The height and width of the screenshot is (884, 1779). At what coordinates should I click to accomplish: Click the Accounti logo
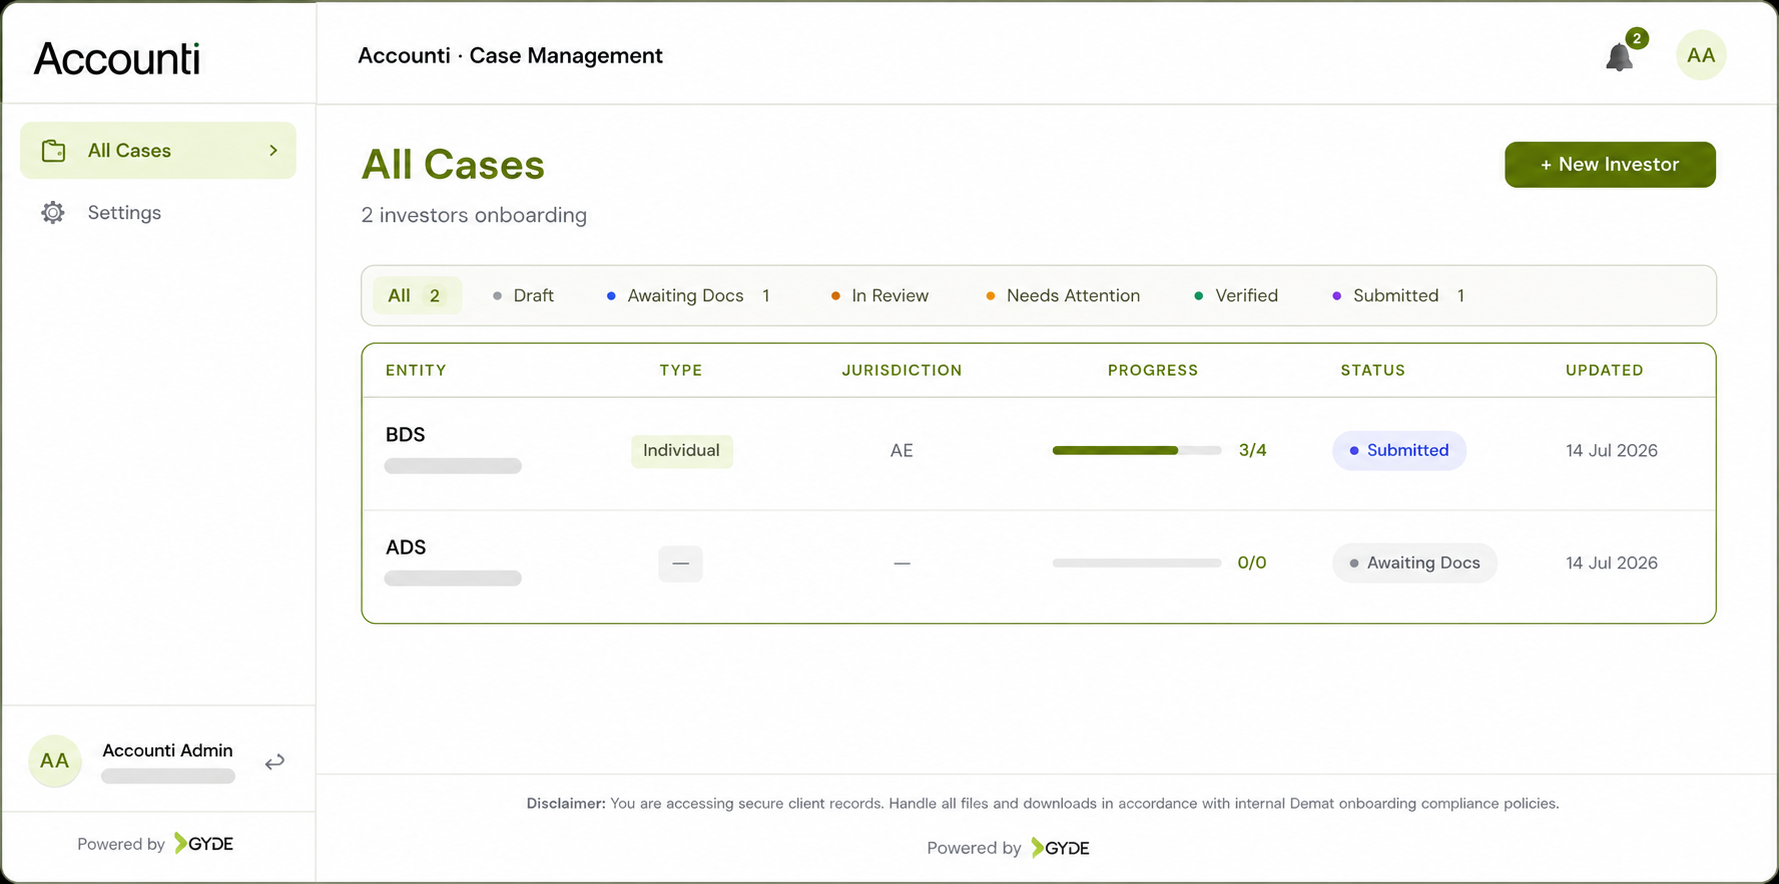(117, 58)
